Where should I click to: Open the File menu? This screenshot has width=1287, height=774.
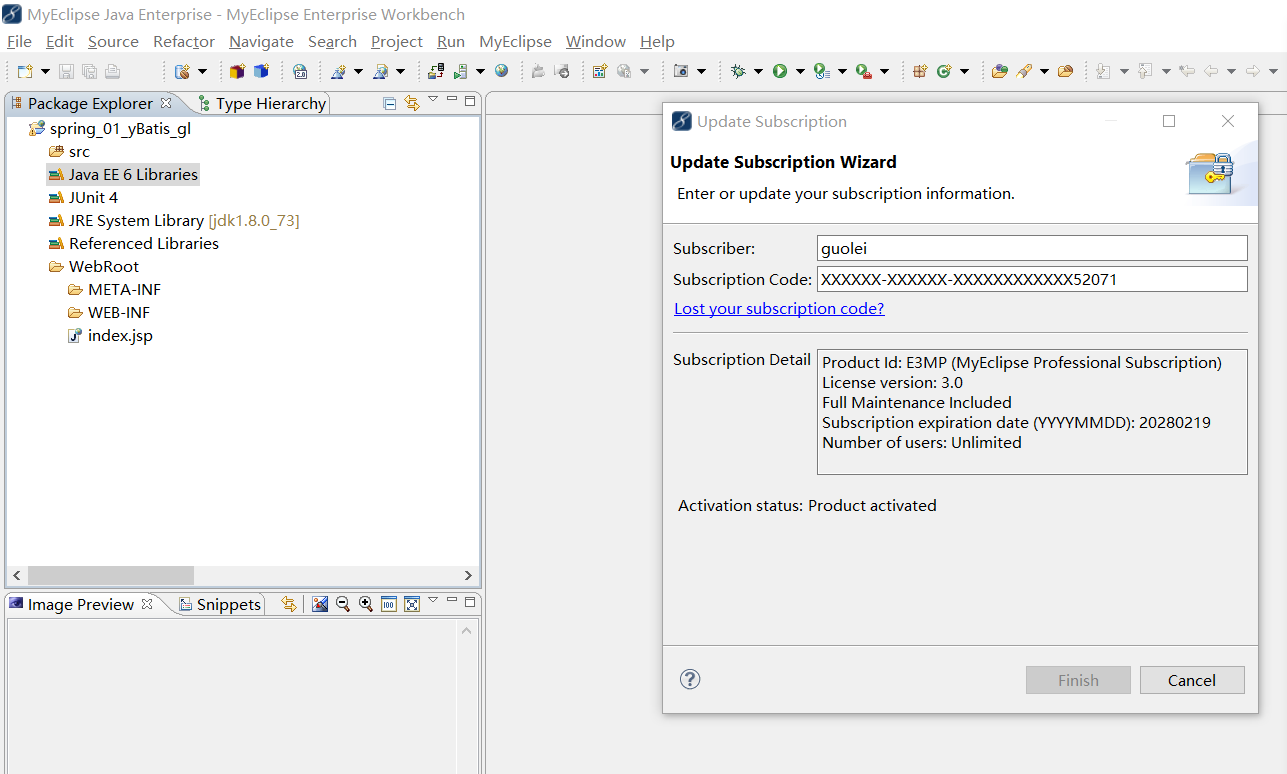click(19, 41)
